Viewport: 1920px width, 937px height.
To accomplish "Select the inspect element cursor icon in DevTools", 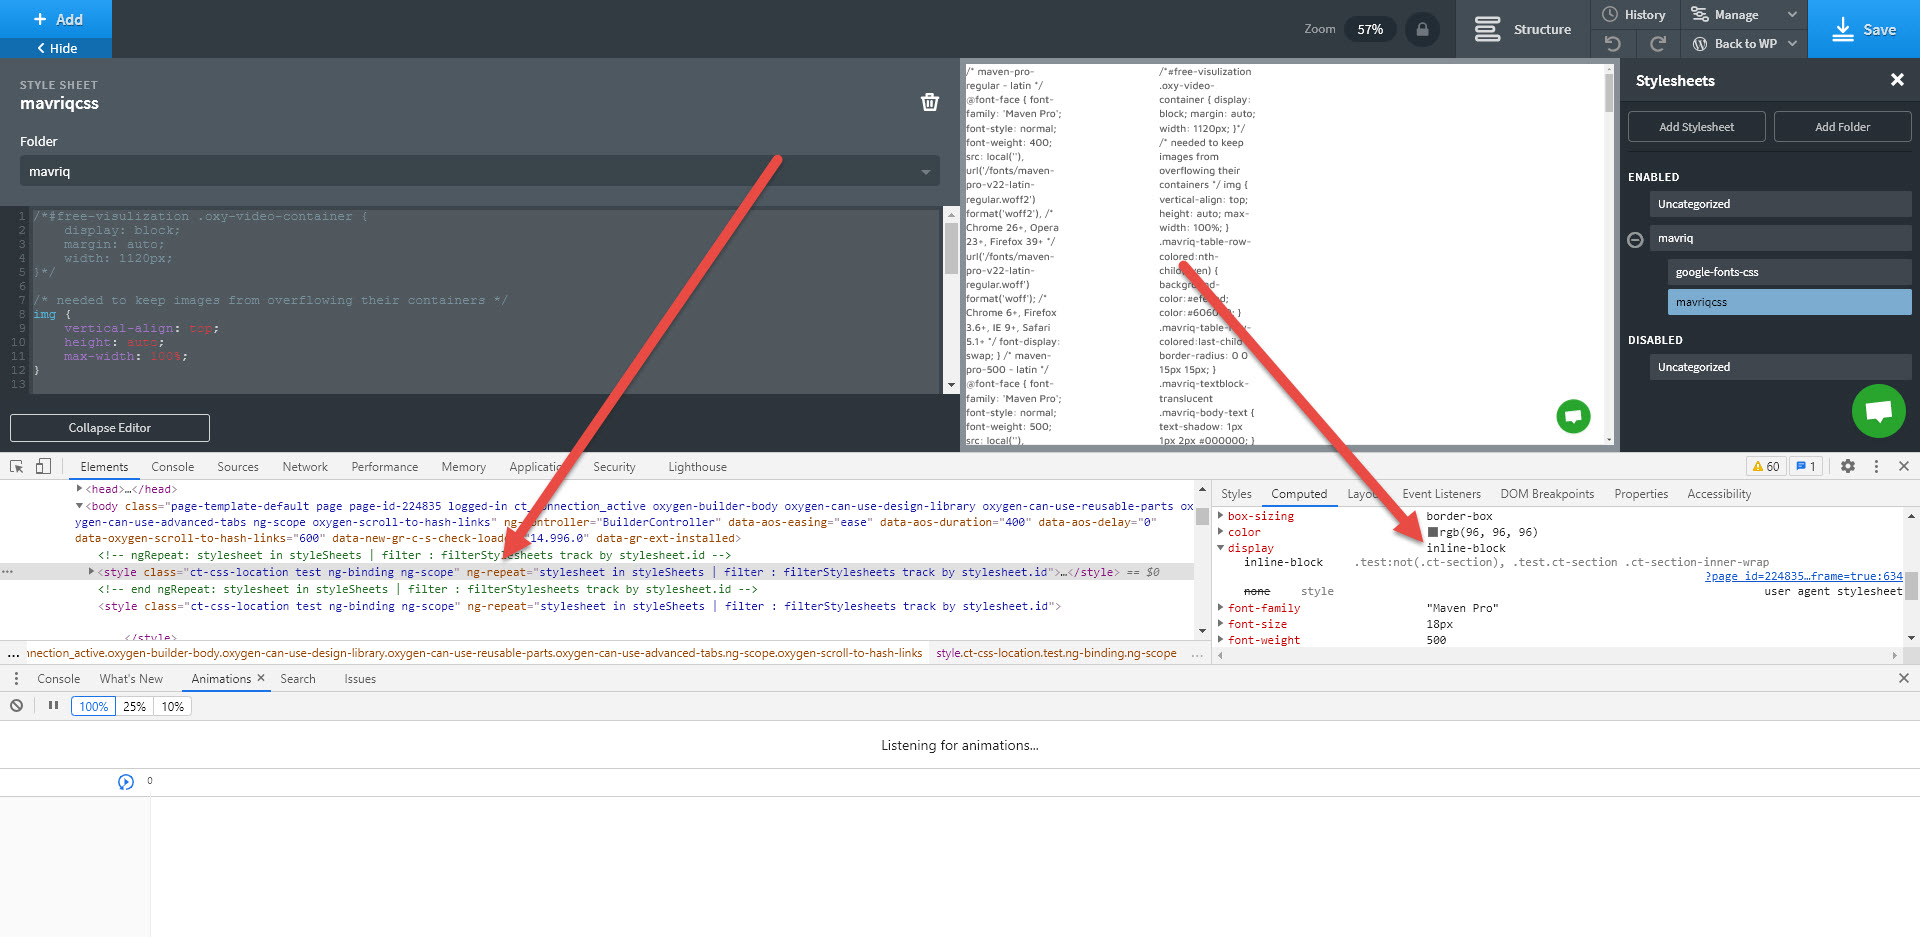I will (x=15, y=466).
